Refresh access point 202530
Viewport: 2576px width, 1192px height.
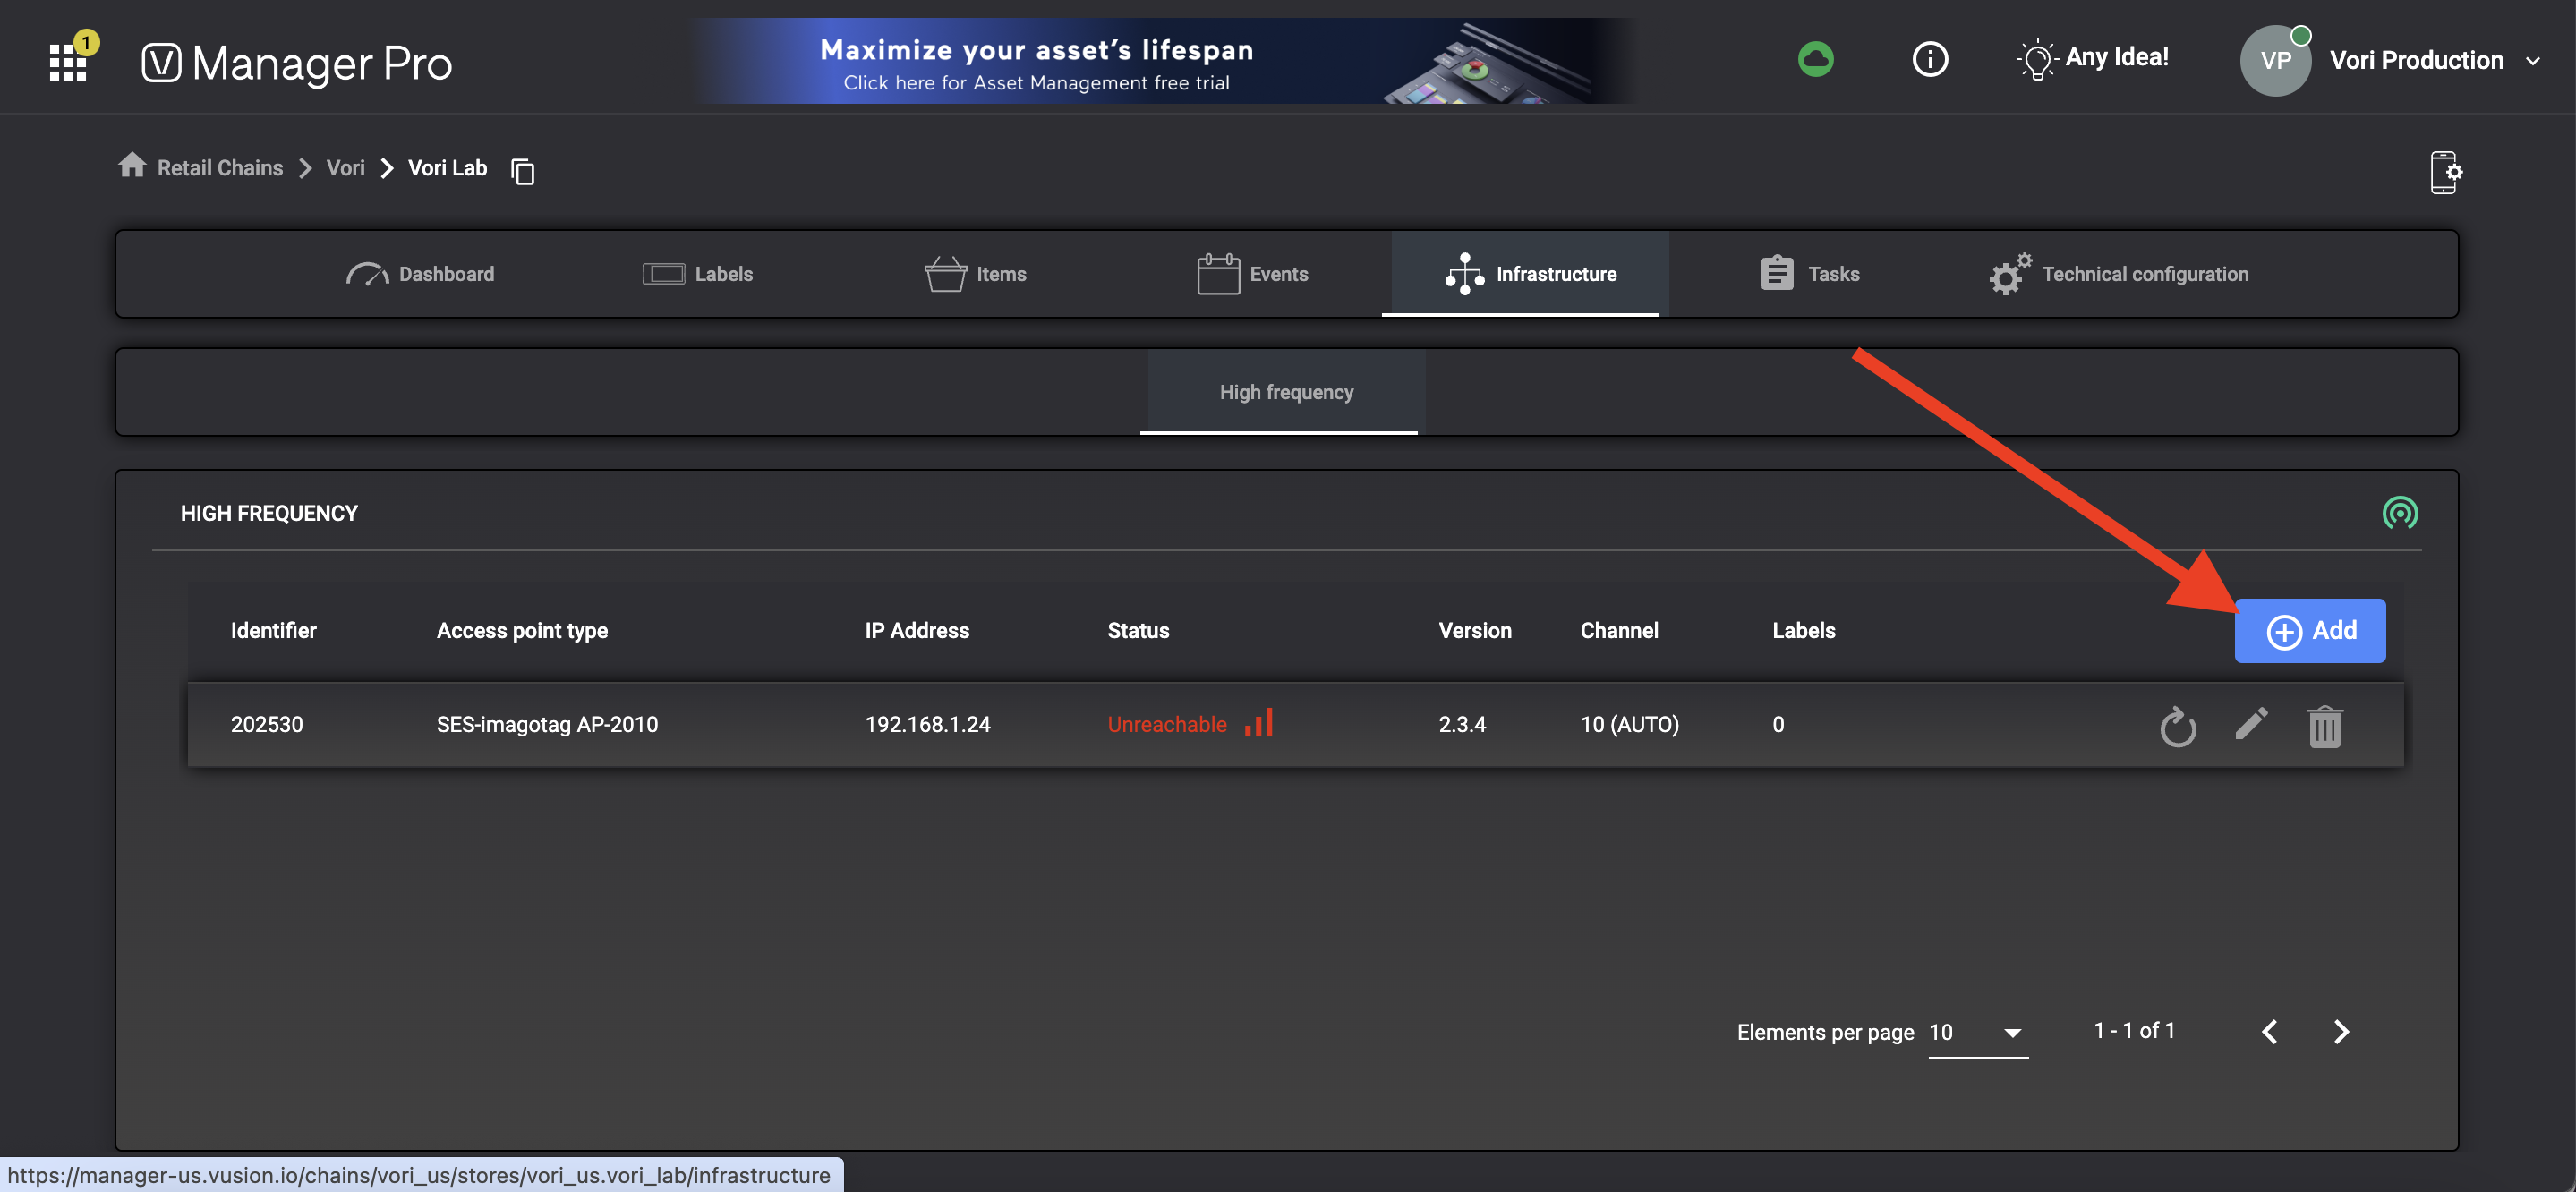pos(2177,726)
